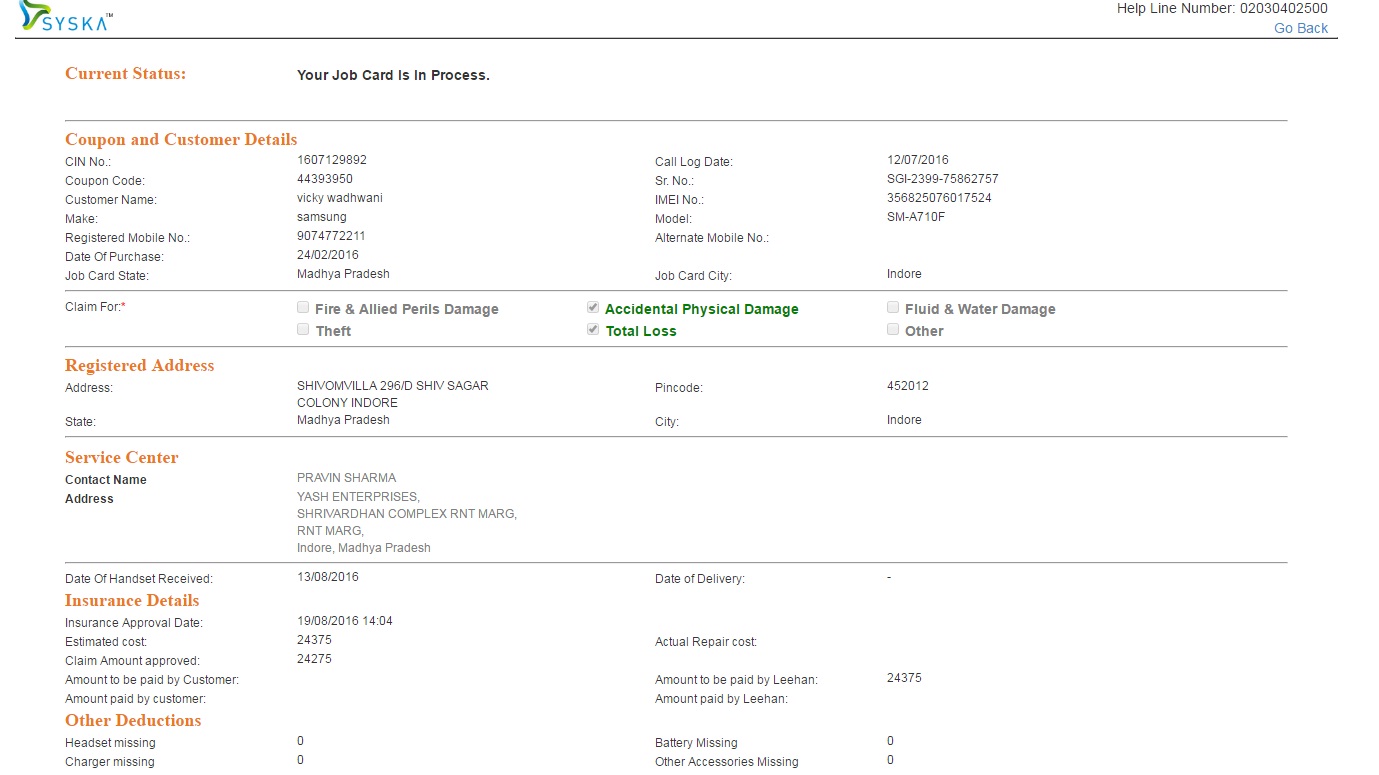Click the Your Job Card status message
Viewport: 1379px width, 775px height.
tap(393, 75)
